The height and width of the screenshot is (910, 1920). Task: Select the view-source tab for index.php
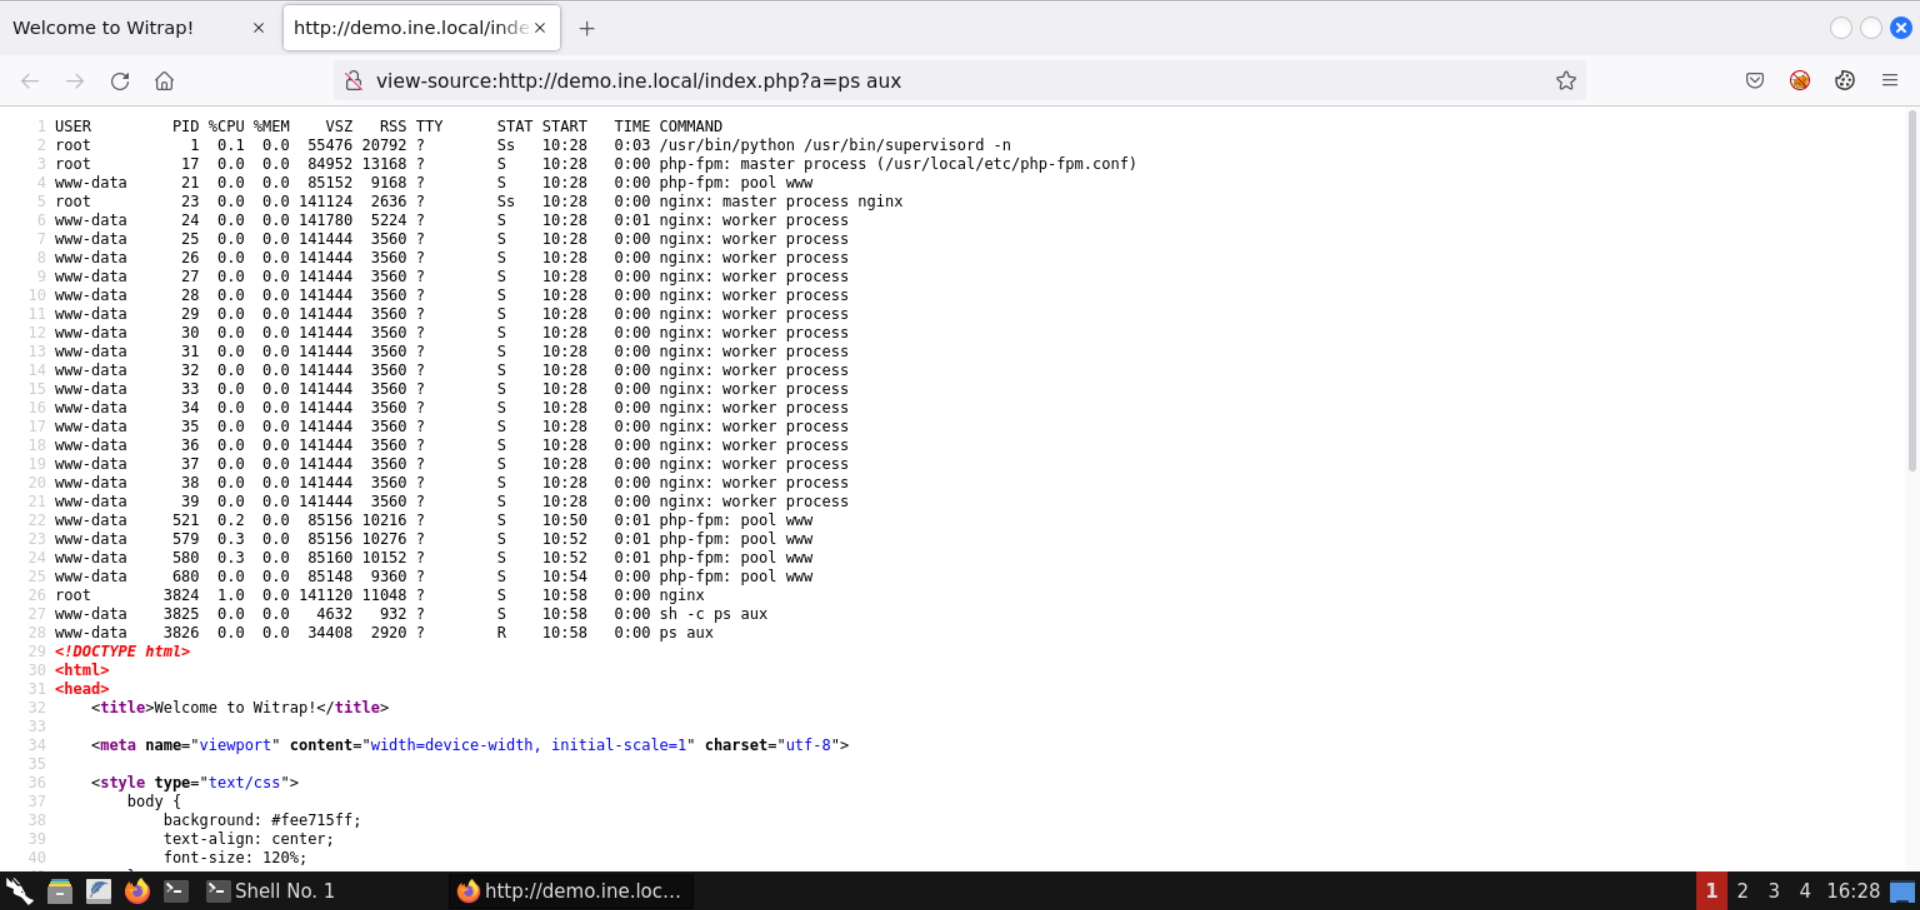click(x=410, y=27)
